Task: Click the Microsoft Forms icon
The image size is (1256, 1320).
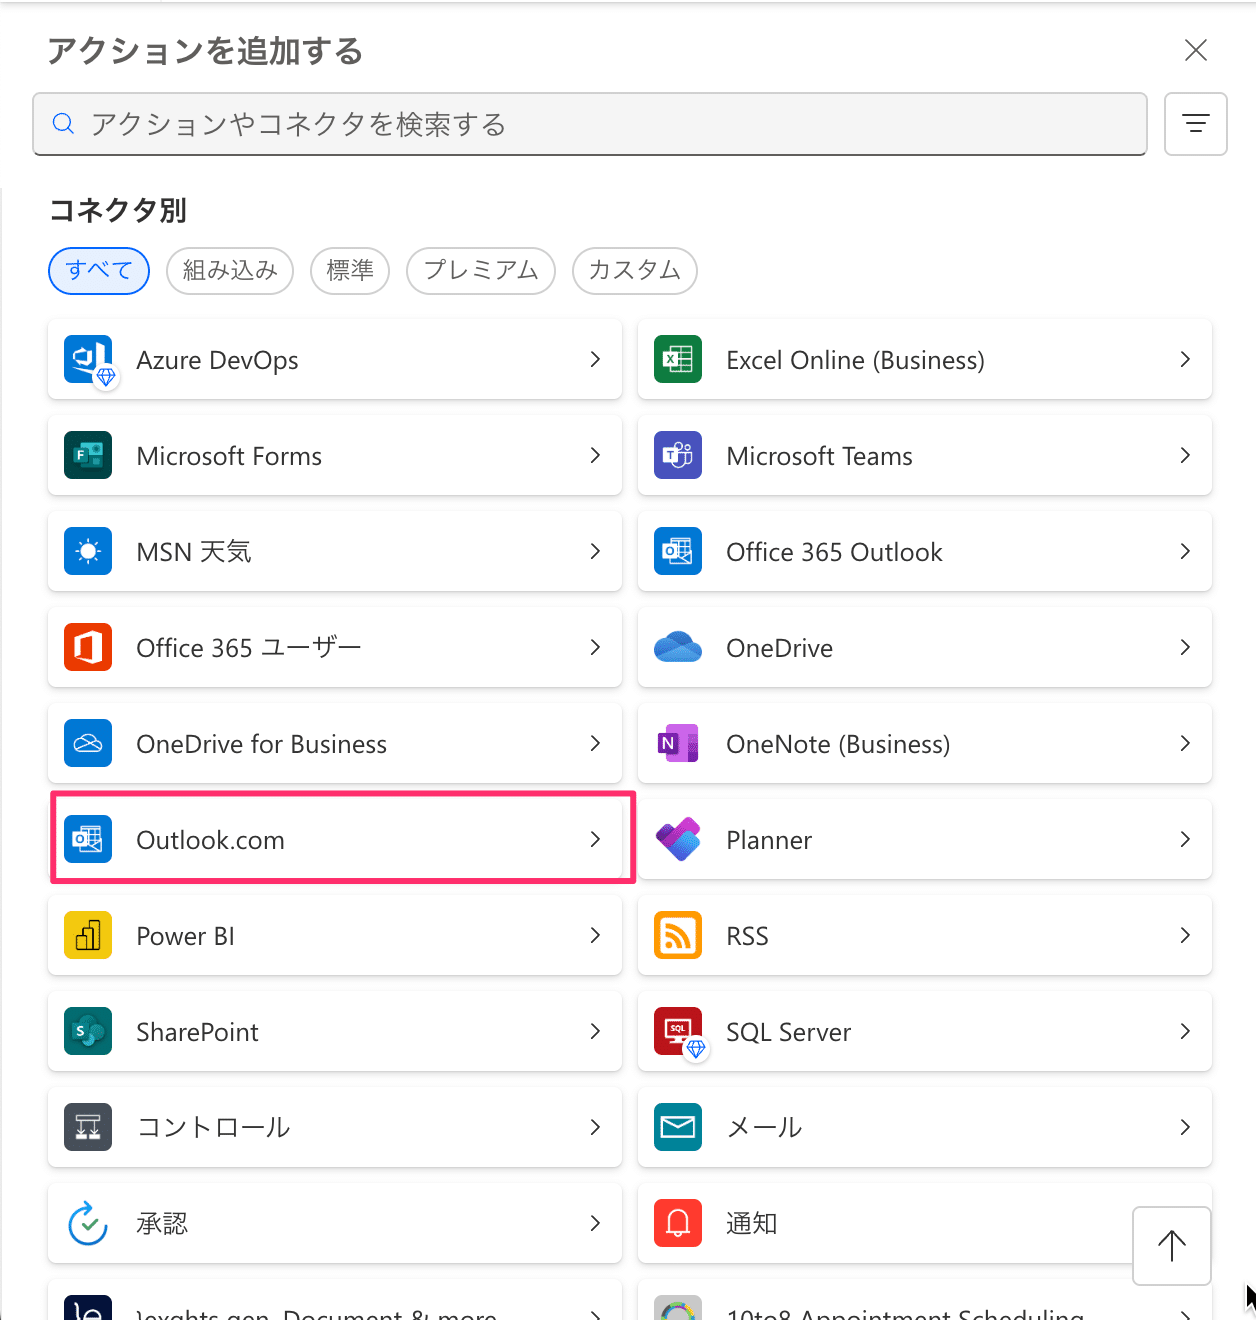Action: 88,456
